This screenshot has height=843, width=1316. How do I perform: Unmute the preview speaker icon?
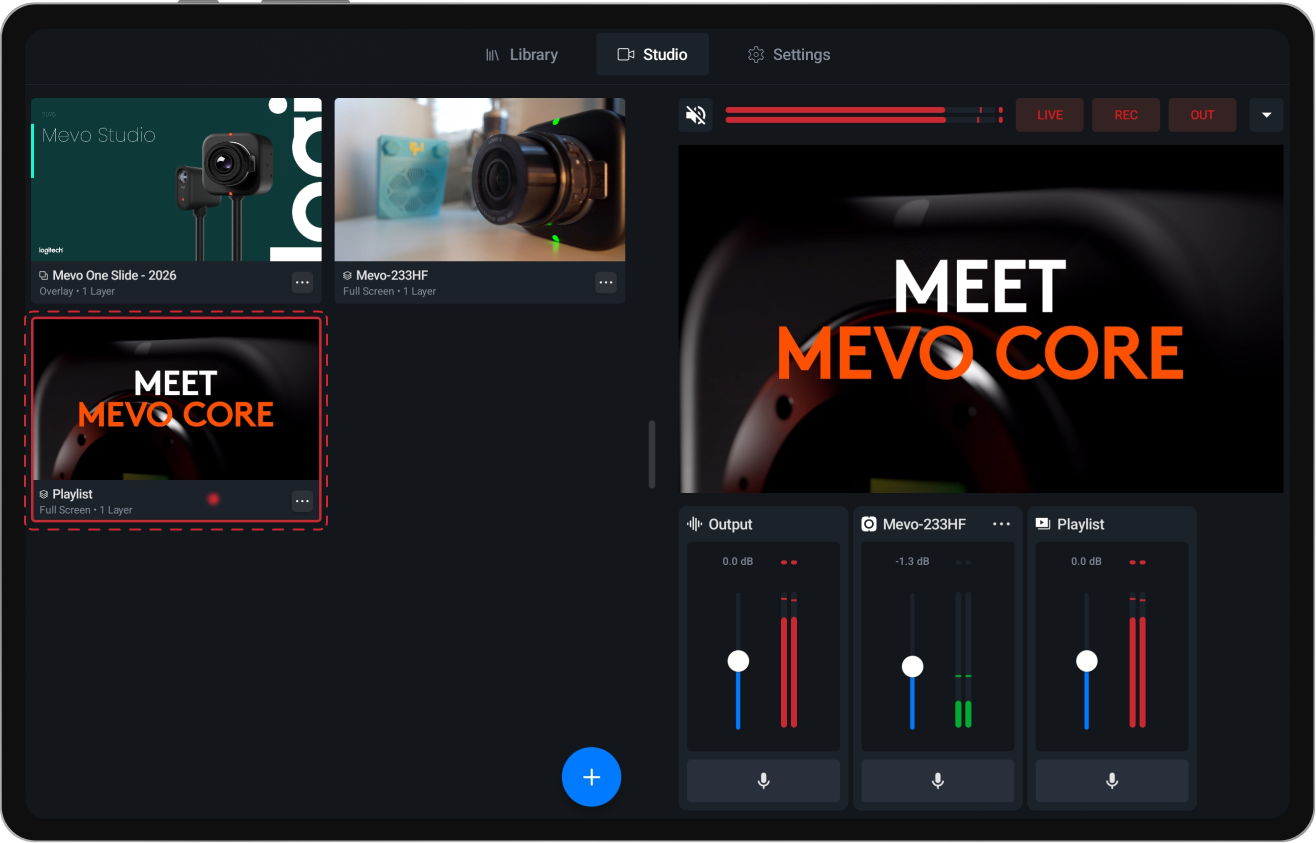click(695, 114)
